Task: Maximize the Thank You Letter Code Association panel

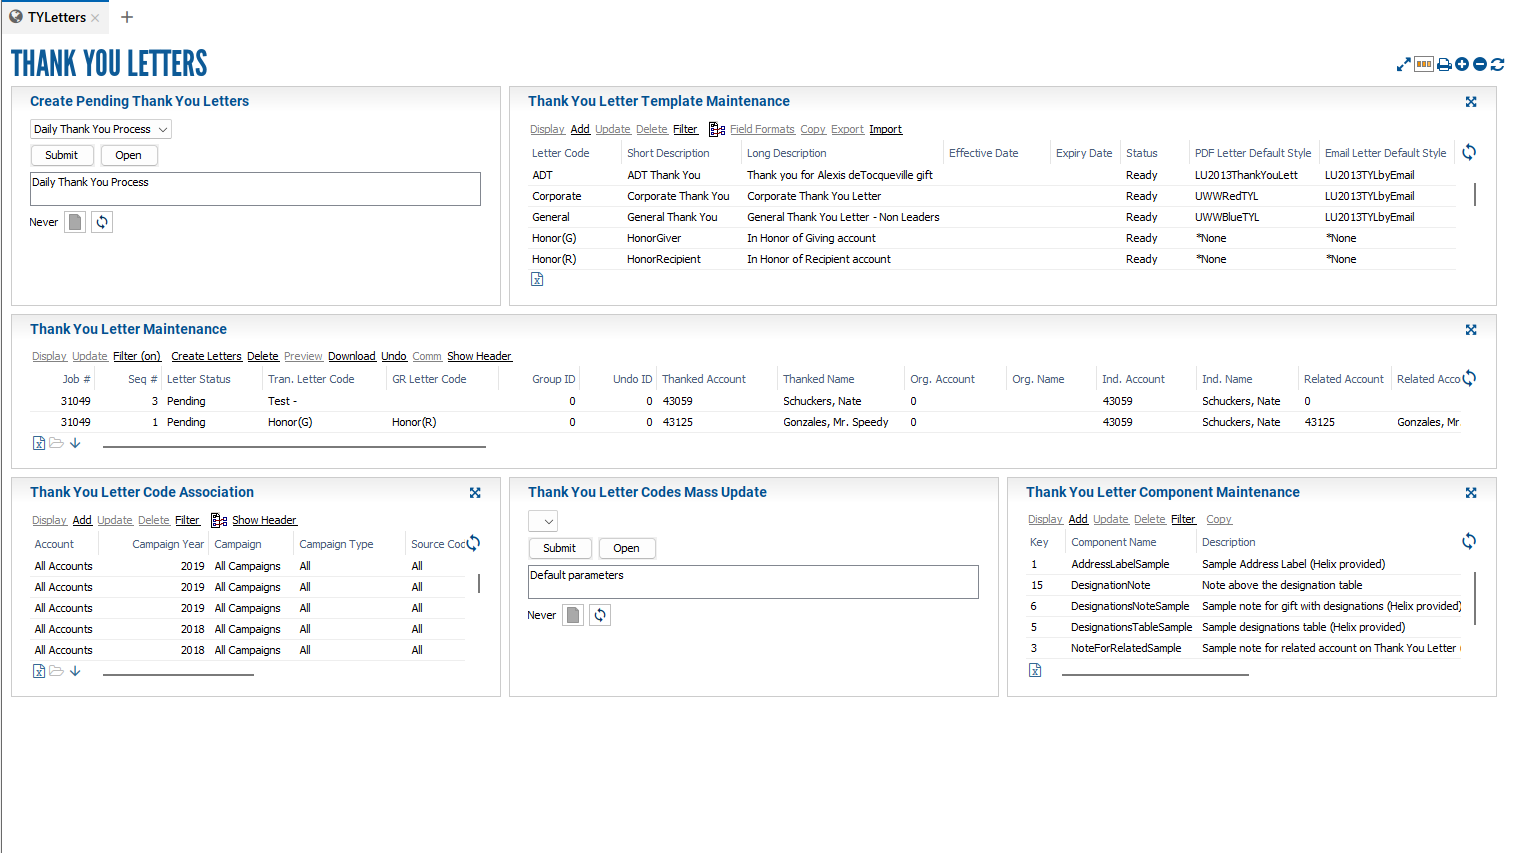Action: (475, 493)
